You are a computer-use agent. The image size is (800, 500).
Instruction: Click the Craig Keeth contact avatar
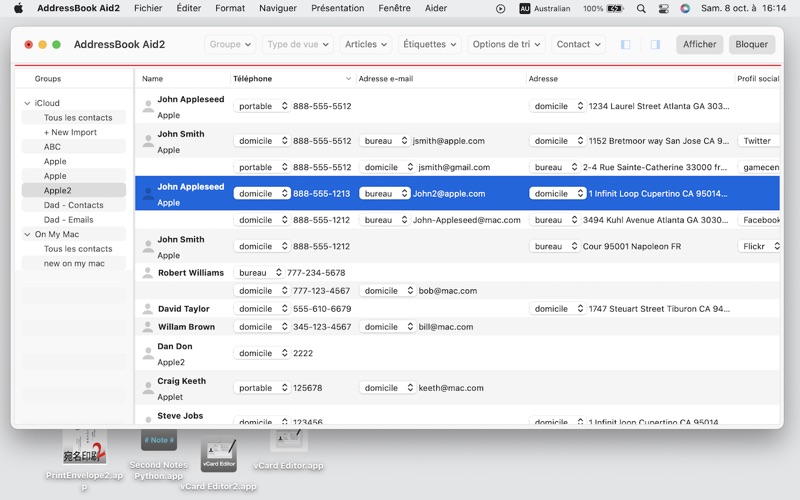[x=148, y=388]
